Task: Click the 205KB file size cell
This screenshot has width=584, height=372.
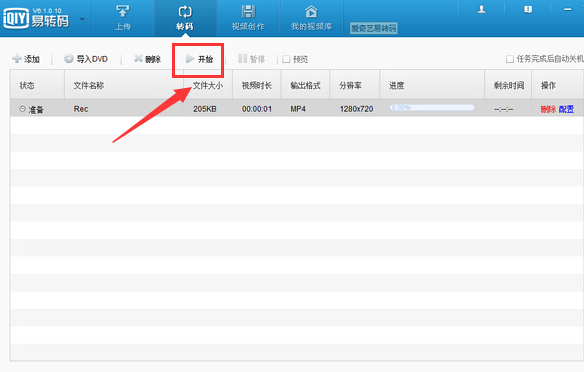Action: point(204,109)
